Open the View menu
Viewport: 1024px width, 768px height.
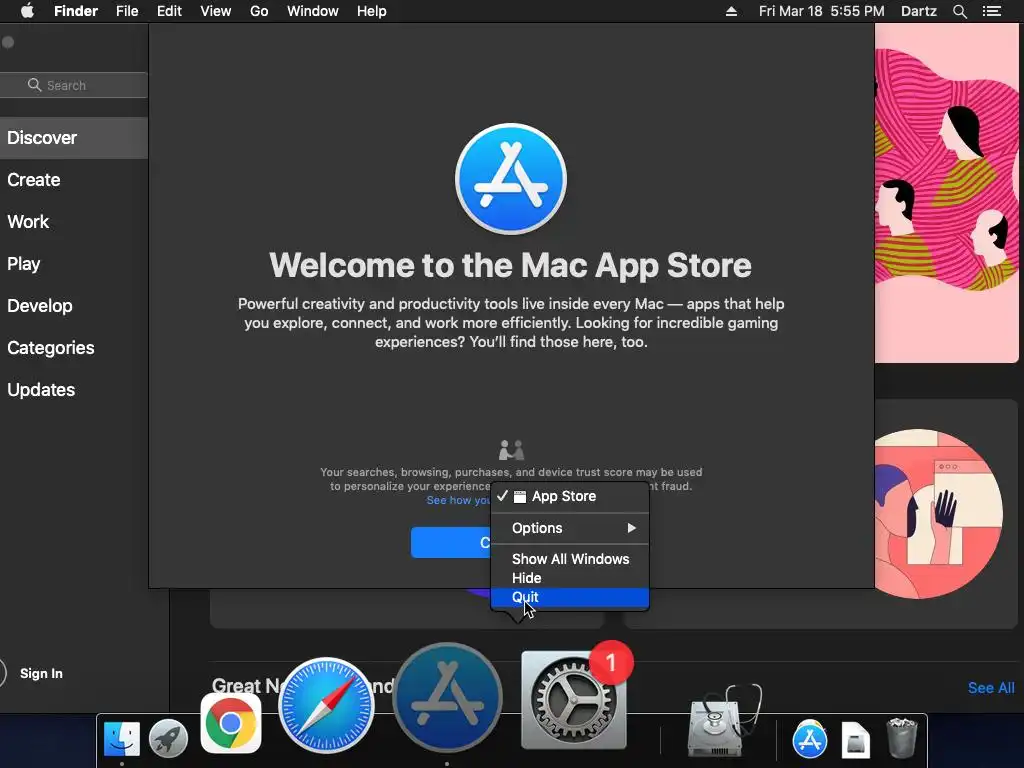(x=216, y=11)
